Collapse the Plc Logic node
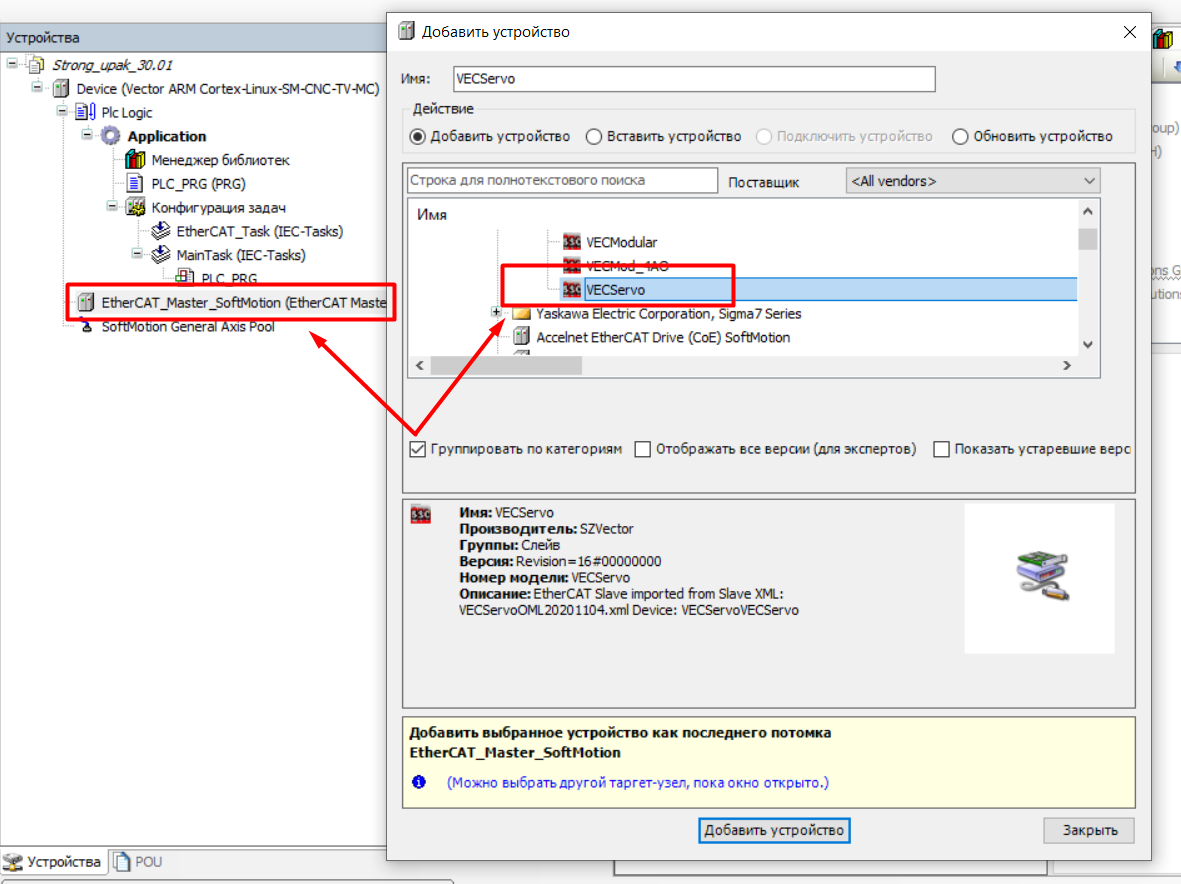 (x=63, y=111)
